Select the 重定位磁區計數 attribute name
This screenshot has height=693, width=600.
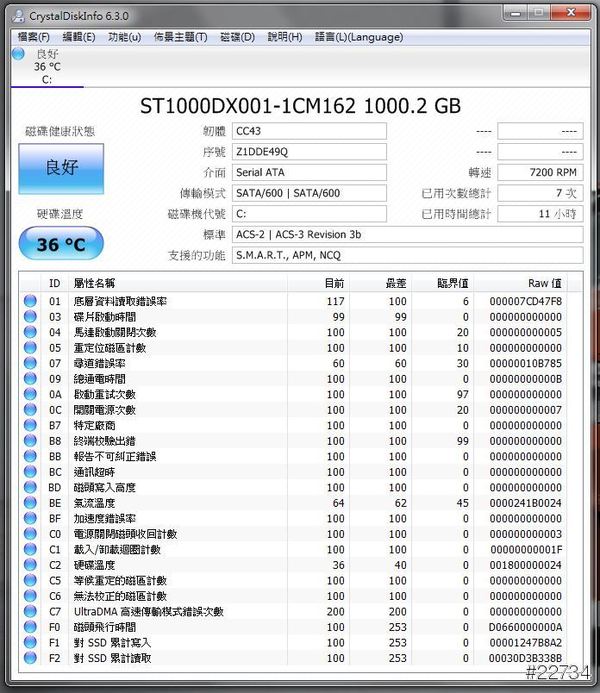click(110, 347)
